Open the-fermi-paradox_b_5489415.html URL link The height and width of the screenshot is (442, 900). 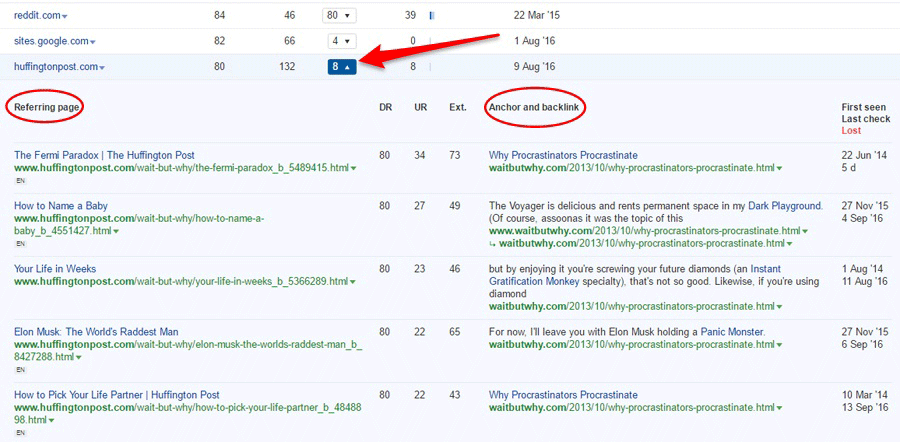click(181, 168)
